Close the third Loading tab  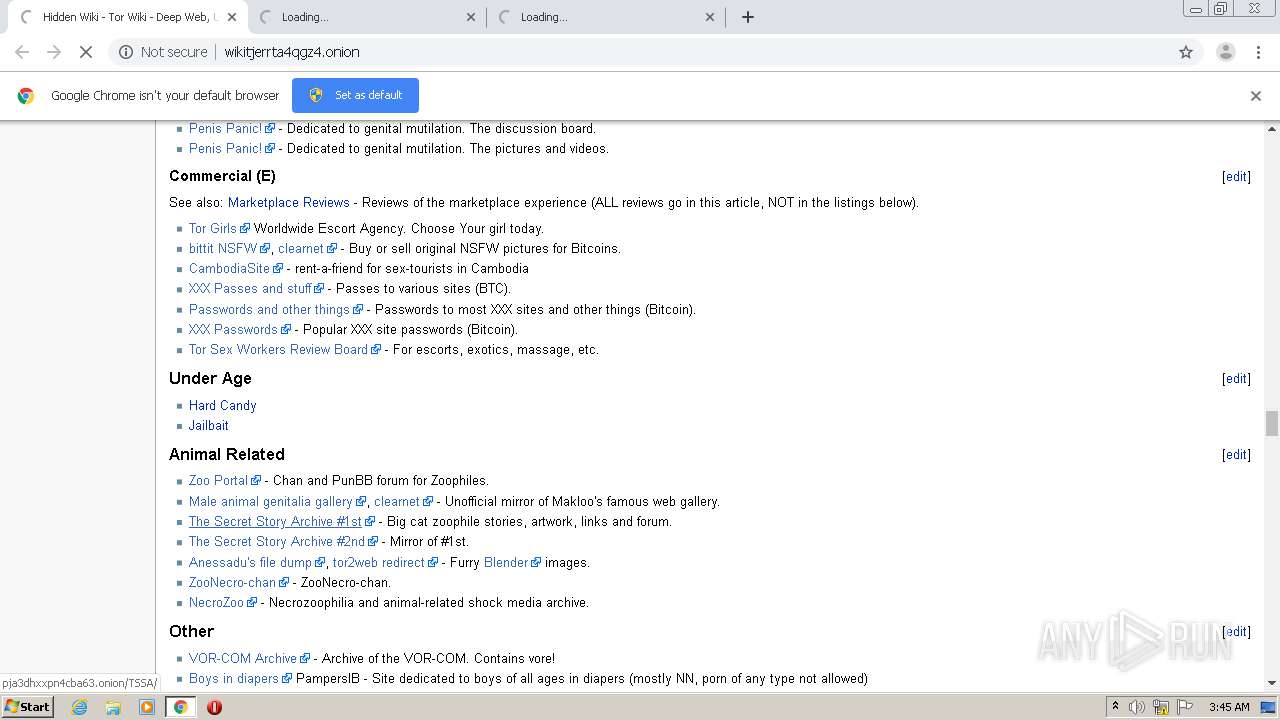coord(710,17)
